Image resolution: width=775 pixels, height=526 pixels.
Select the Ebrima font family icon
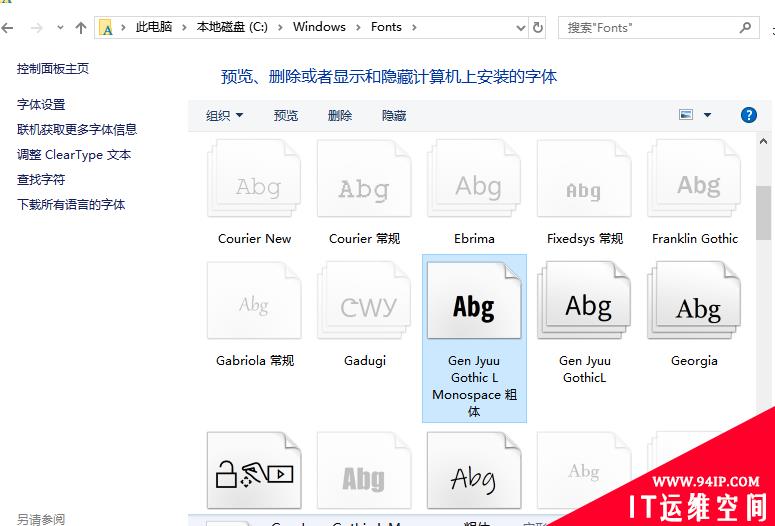[x=474, y=178]
